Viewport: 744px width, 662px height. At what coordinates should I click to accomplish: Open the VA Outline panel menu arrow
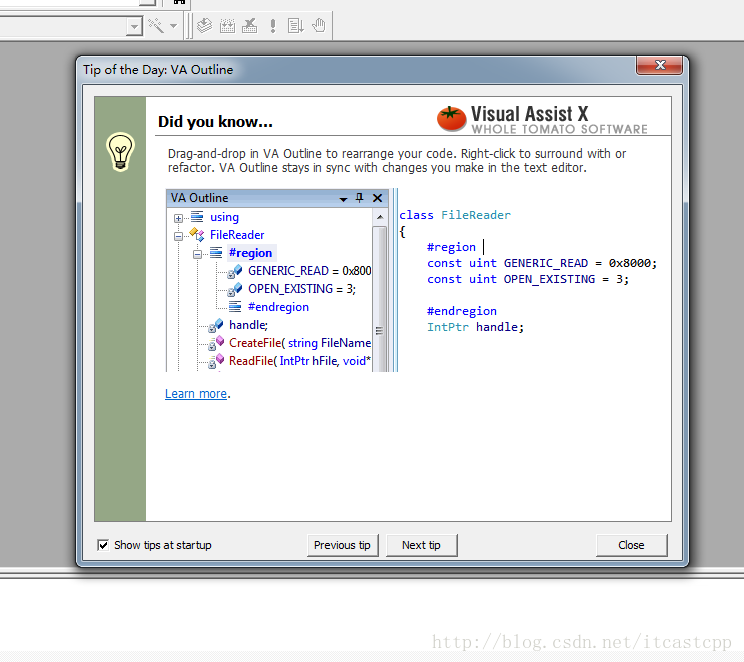(343, 199)
